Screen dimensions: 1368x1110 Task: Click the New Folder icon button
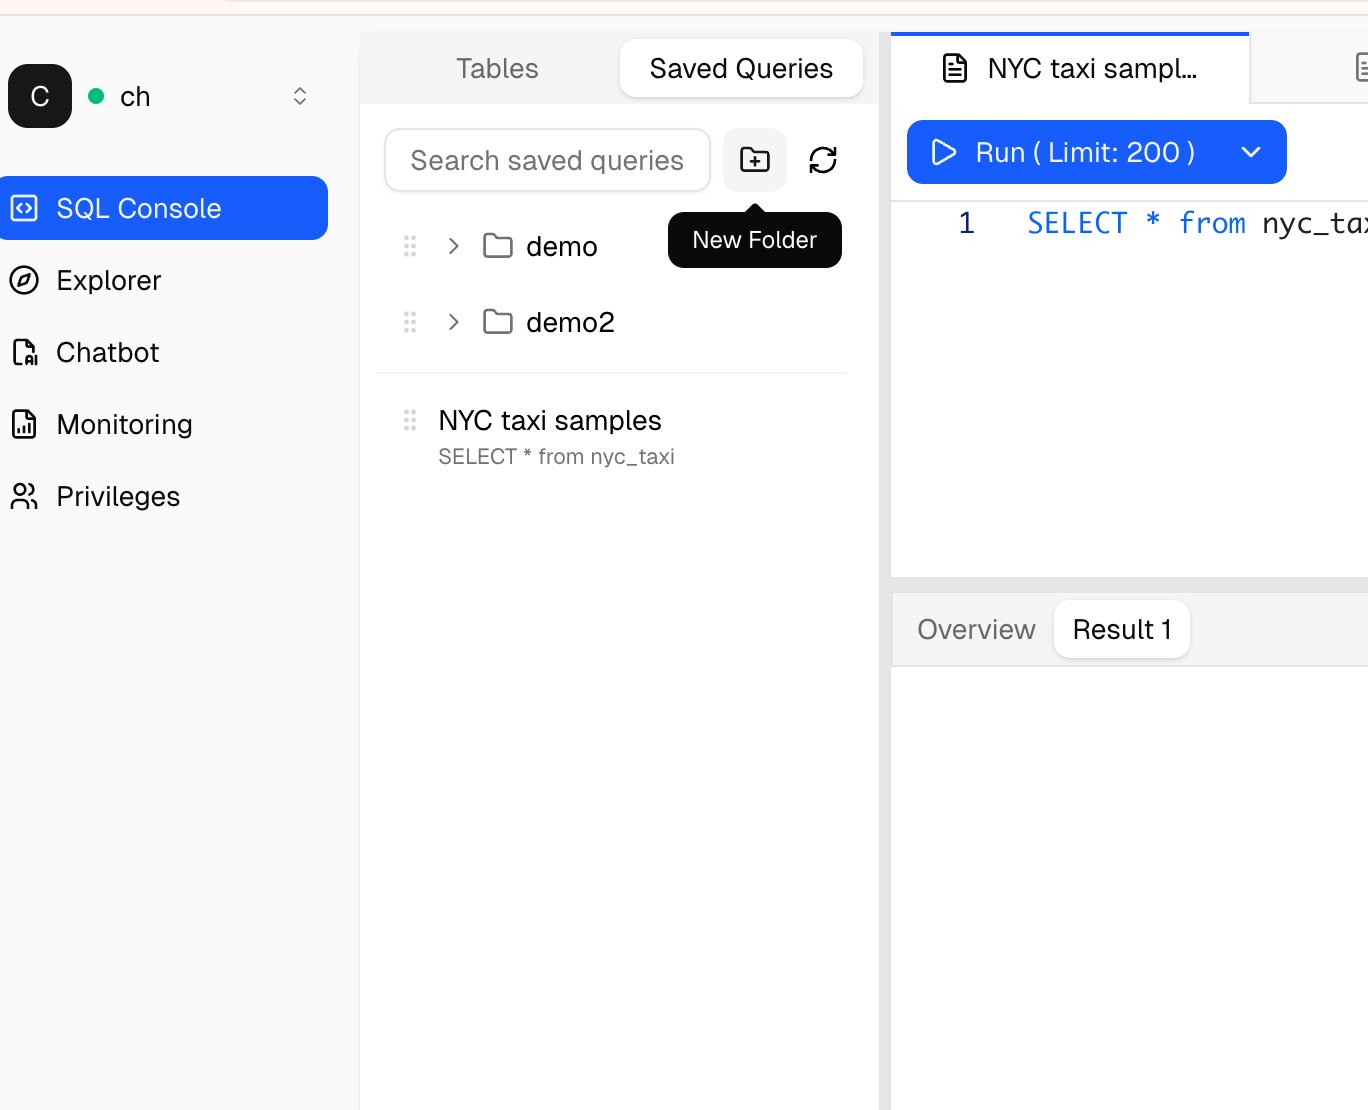(755, 160)
